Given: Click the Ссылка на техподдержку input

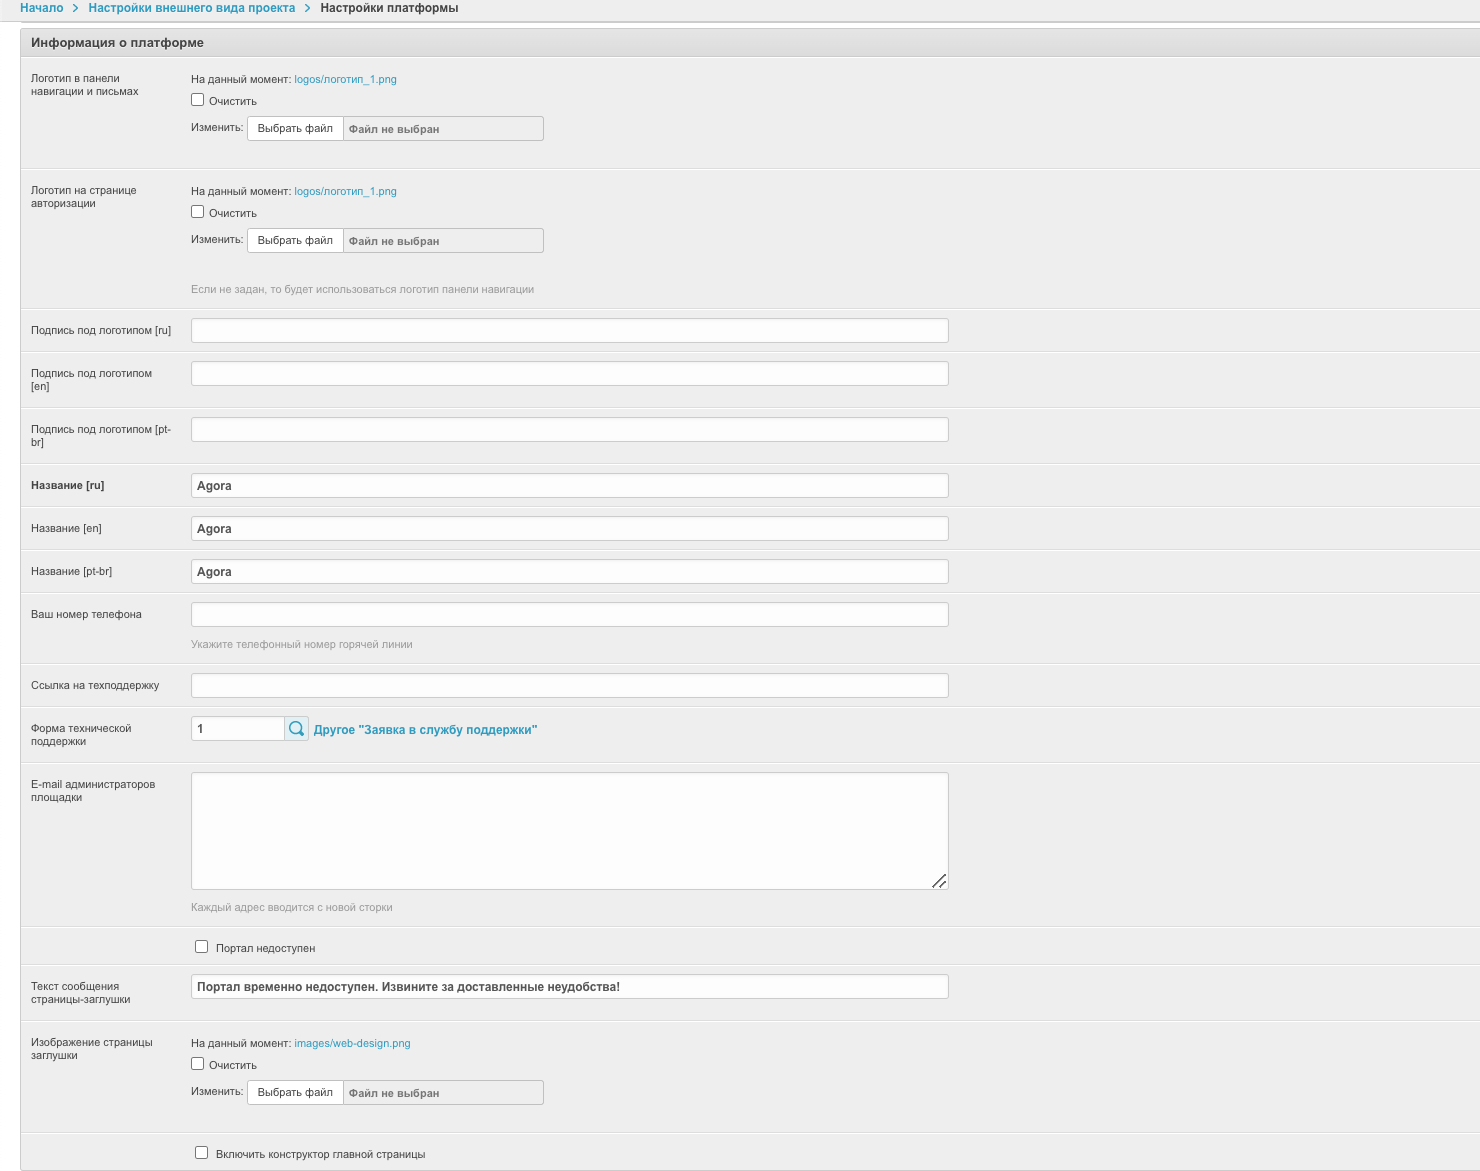Looking at the screenshot, I should coord(569,686).
